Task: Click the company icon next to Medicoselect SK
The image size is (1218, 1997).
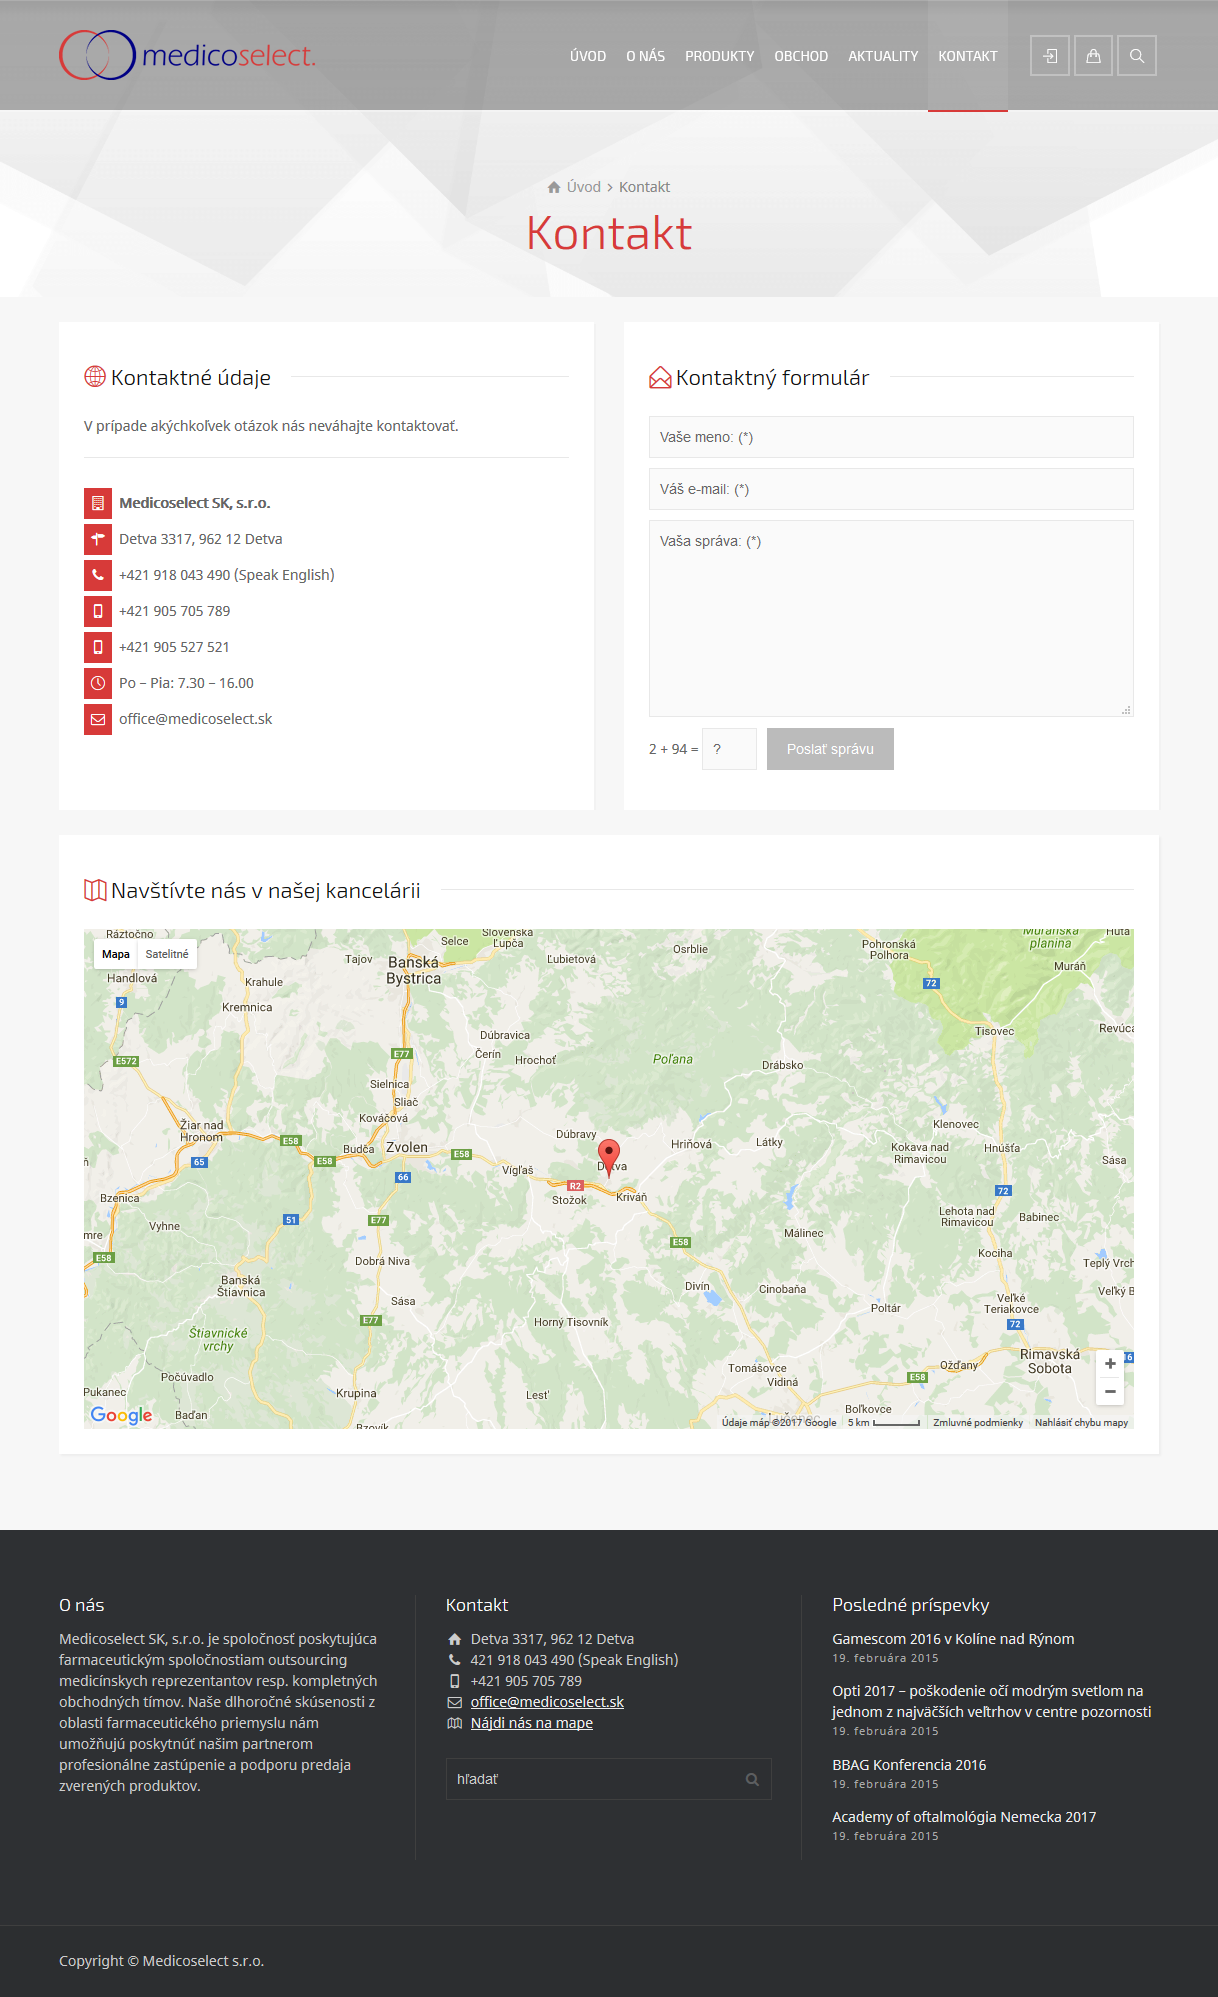Action: pyautogui.click(x=98, y=503)
